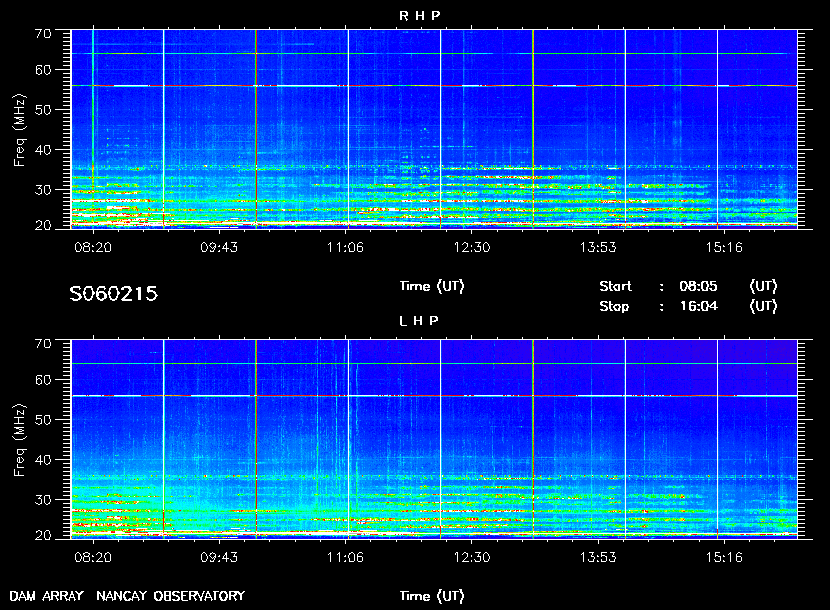Select the 40 MHz tick label on RHP axis
Image resolution: width=830 pixels, height=610 pixels.
pyautogui.click(x=43, y=150)
